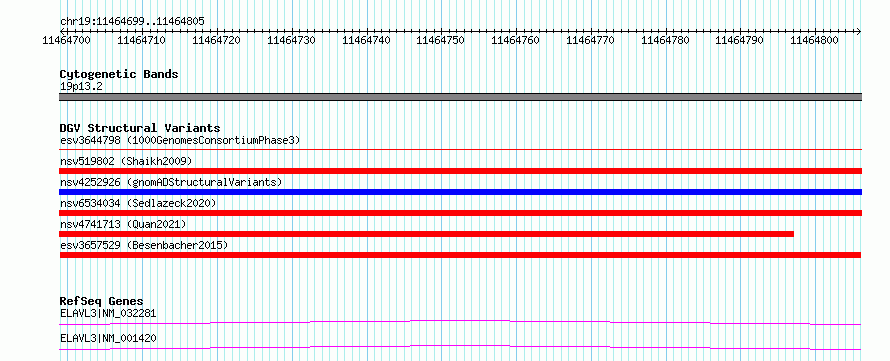Click ruler tick label 11464720
The image size is (890, 361).
coord(216,40)
